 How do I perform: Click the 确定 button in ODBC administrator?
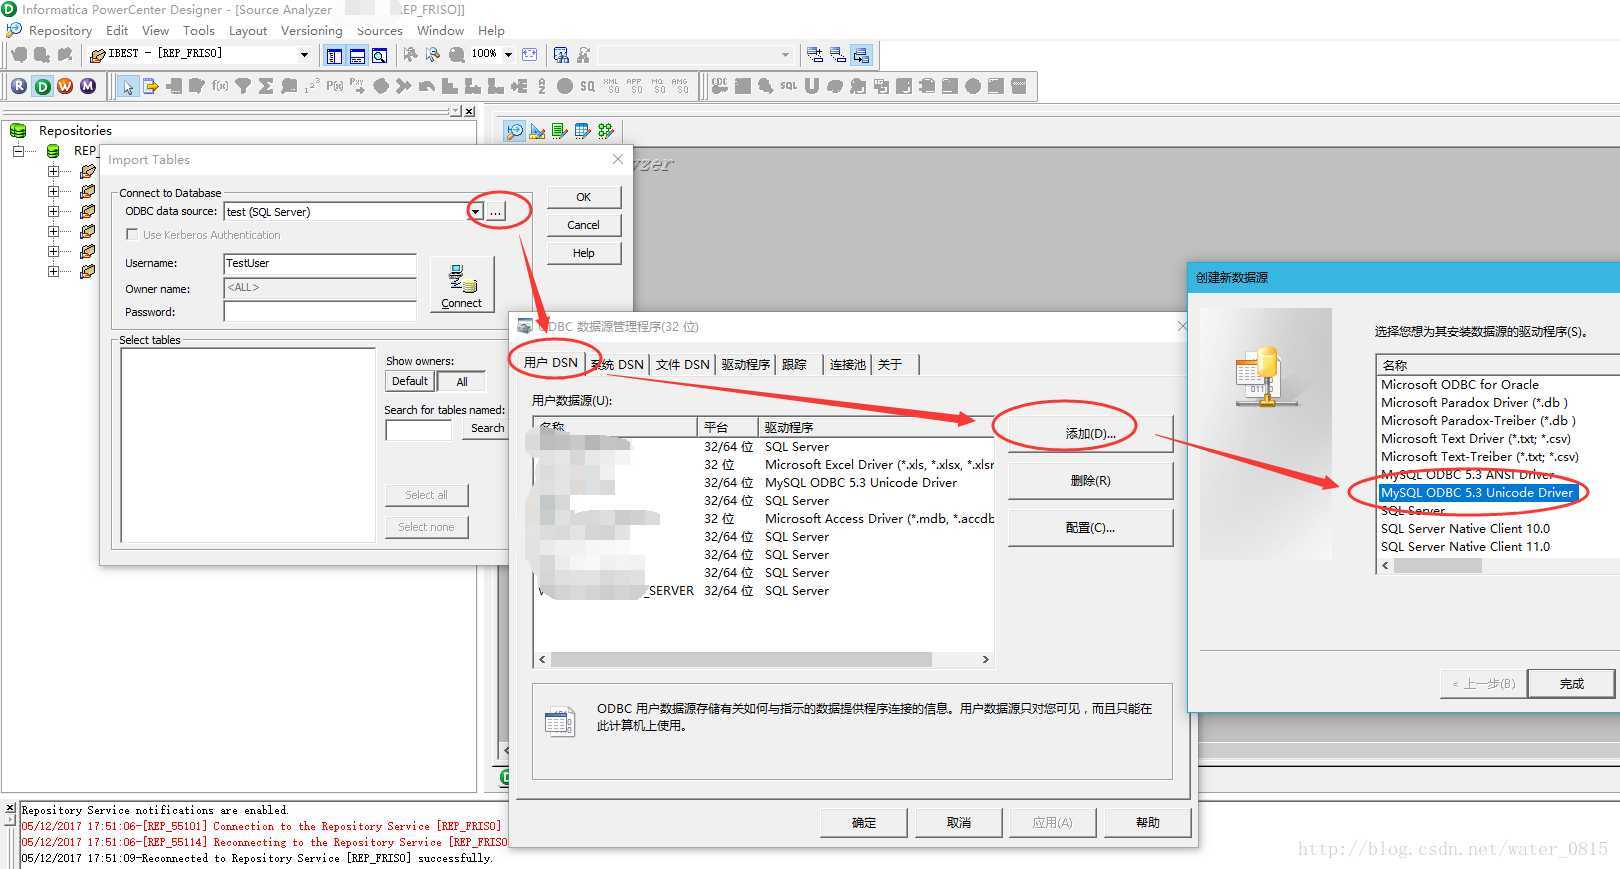pos(863,822)
